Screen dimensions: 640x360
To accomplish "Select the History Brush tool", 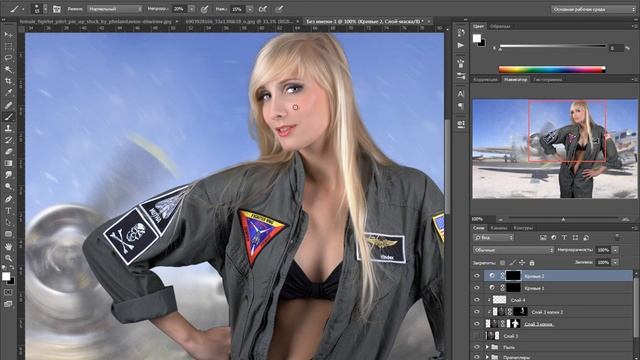I will pyautogui.click(x=8, y=140).
